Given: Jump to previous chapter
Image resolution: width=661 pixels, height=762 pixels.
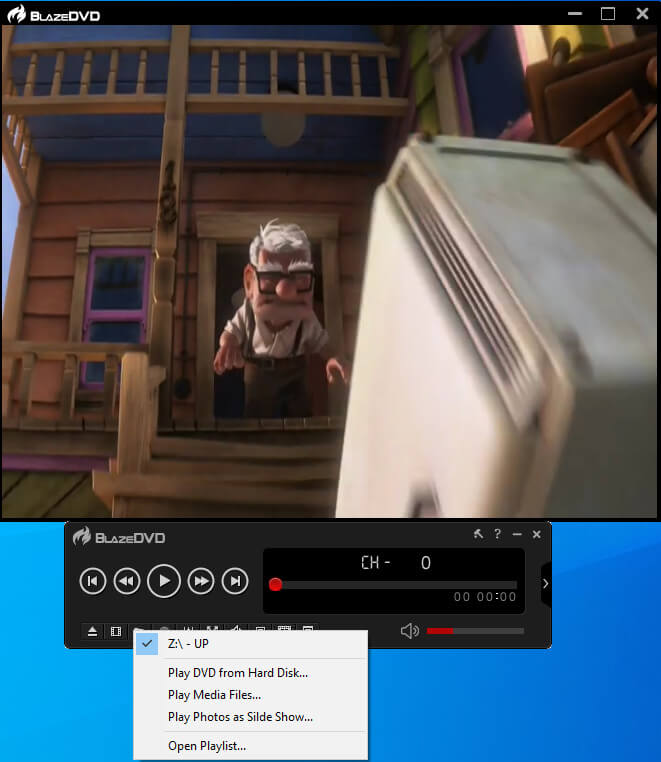Looking at the screenshot, I should click(92, 581).
